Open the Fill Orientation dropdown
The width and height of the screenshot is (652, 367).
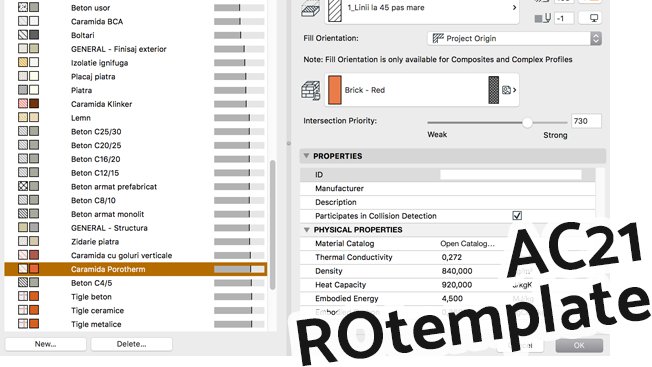click(514, 39)
